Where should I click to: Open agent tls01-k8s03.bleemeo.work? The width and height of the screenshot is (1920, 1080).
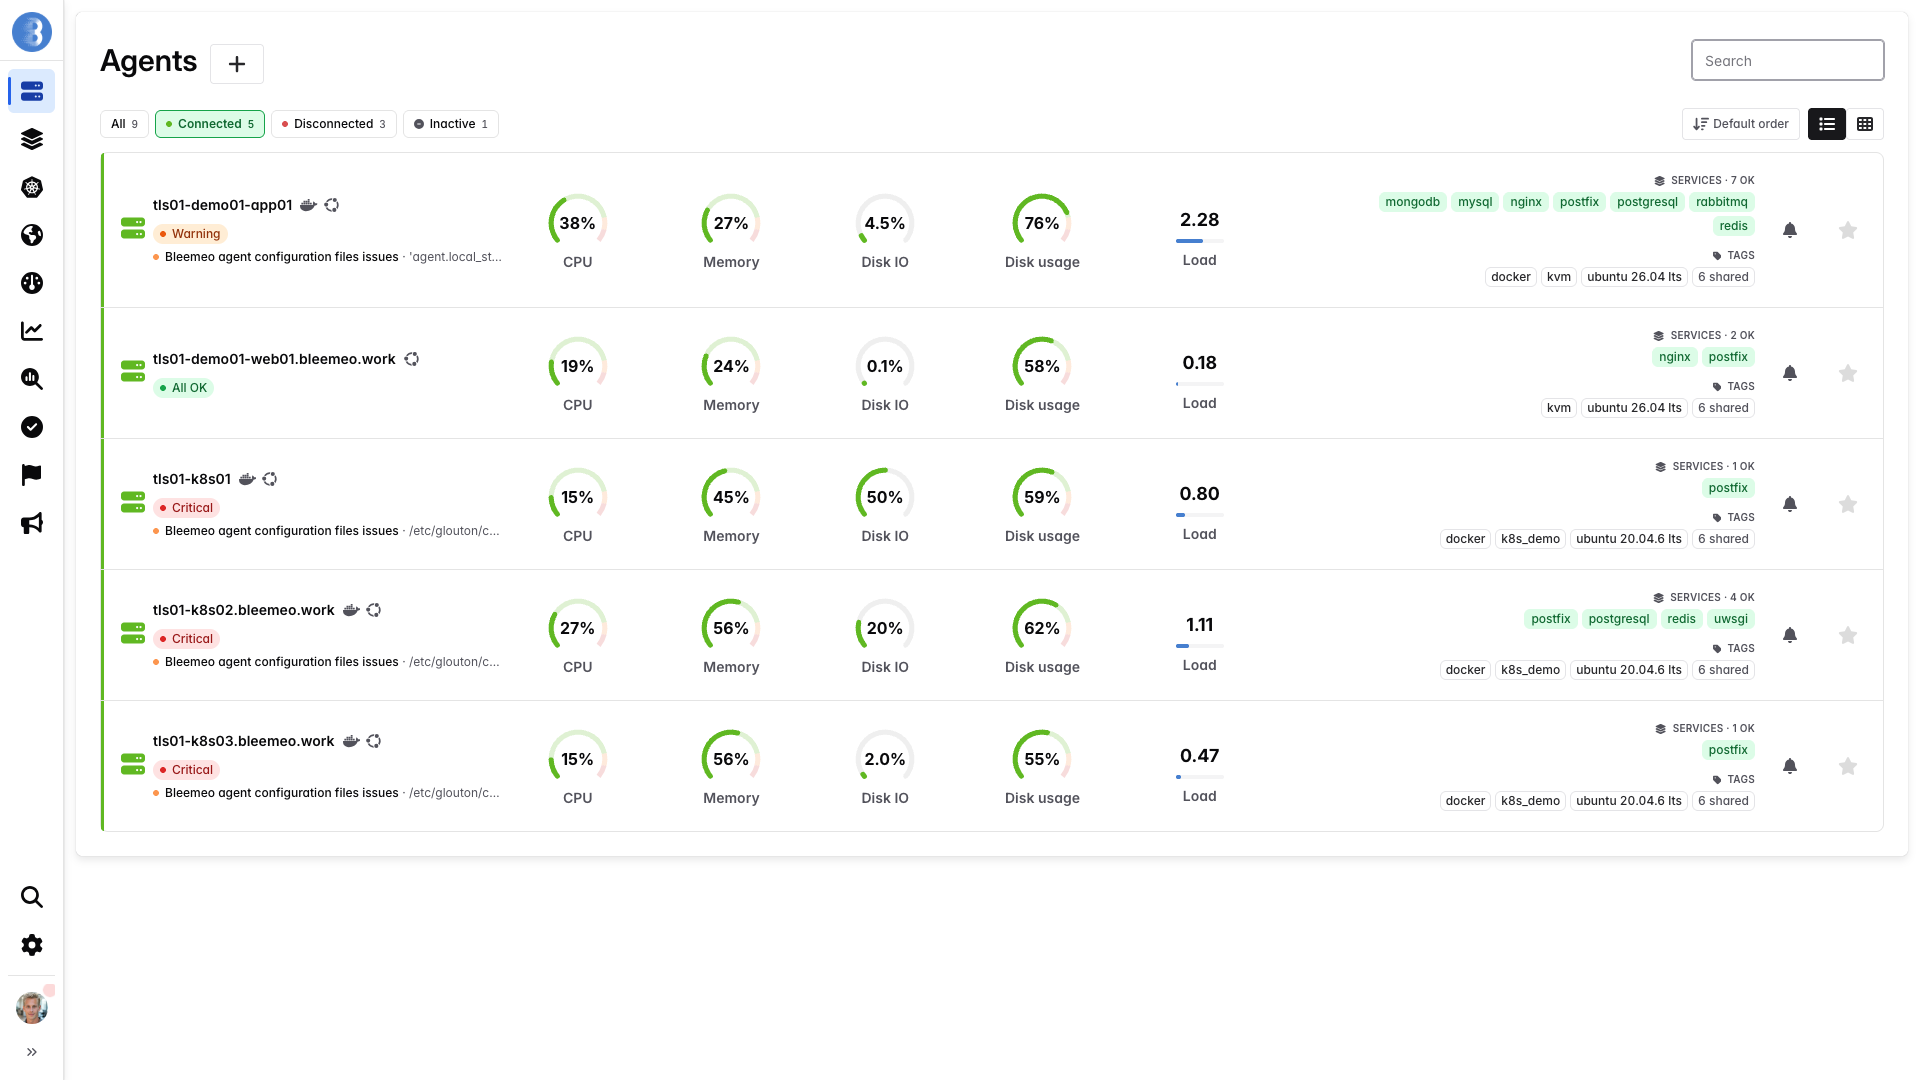244,741
